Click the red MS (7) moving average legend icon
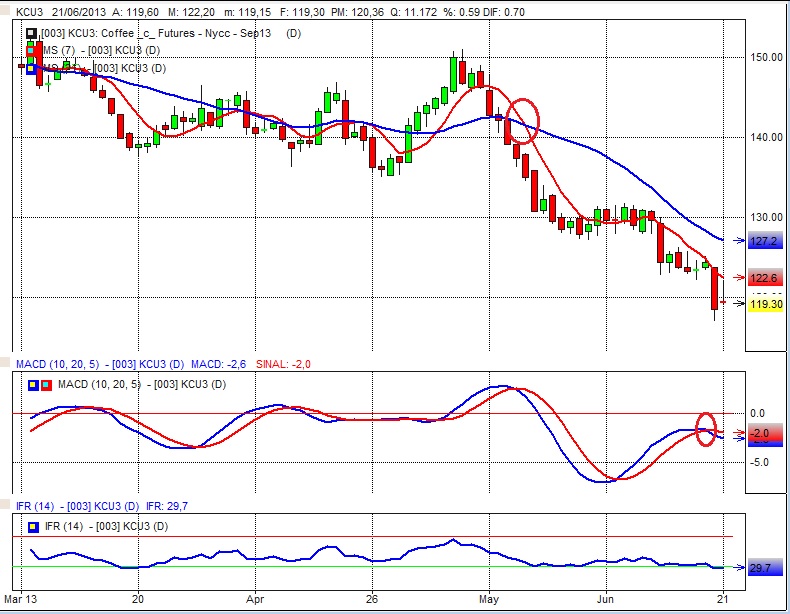The height and width of the screenshot is (614, 790). click(x=31, y=50)
